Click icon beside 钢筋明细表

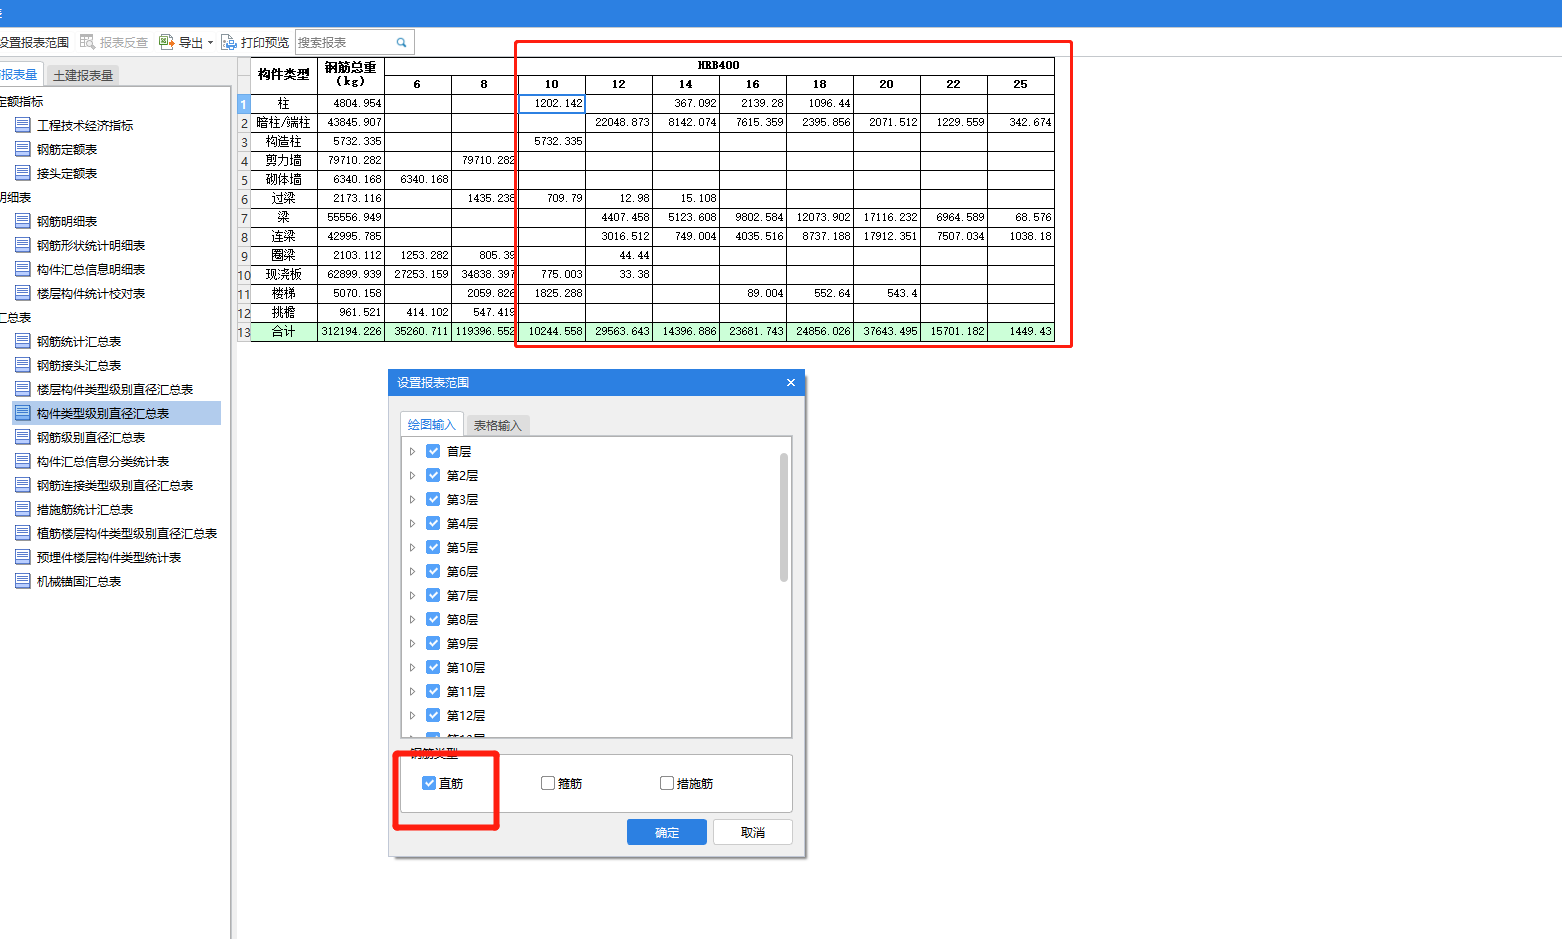[23, 221]
